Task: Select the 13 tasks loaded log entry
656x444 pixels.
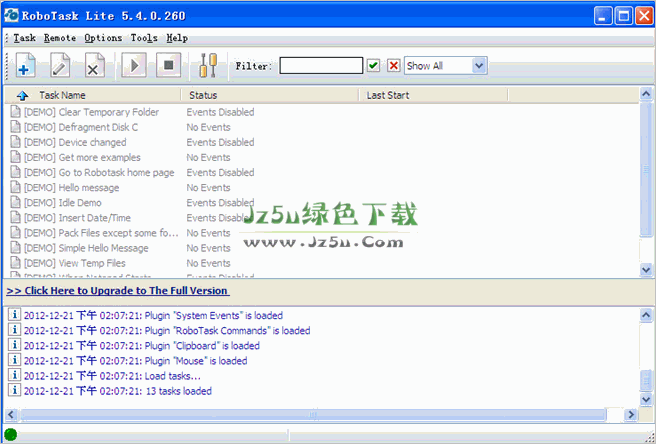Action: coord(118,391)
